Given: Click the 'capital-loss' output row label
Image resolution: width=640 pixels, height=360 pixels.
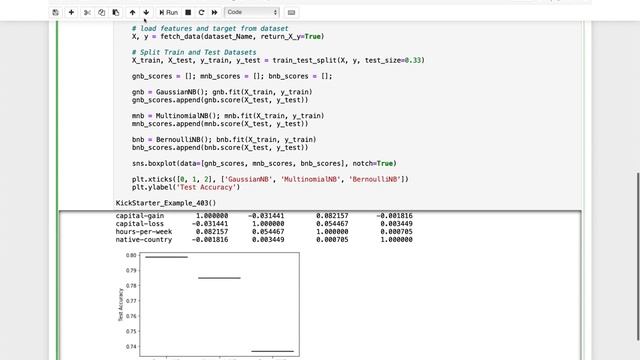Looking at the screenshot, I should [x=140, y=224].
